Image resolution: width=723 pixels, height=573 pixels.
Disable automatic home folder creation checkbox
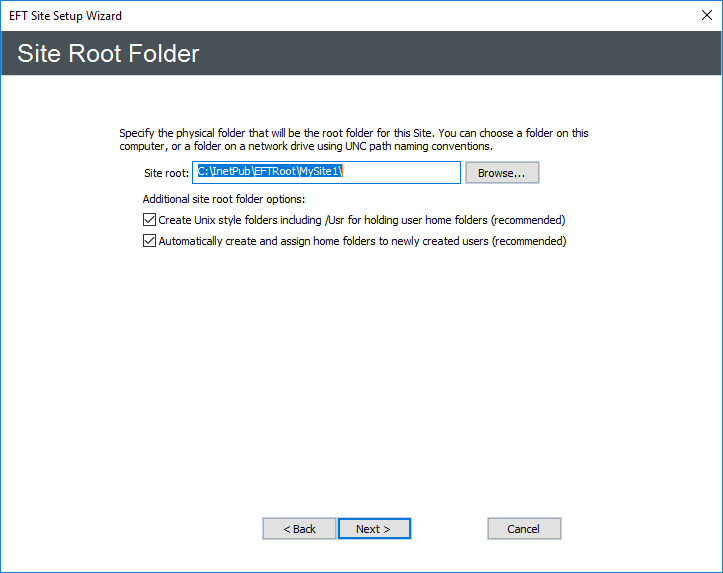150,241
